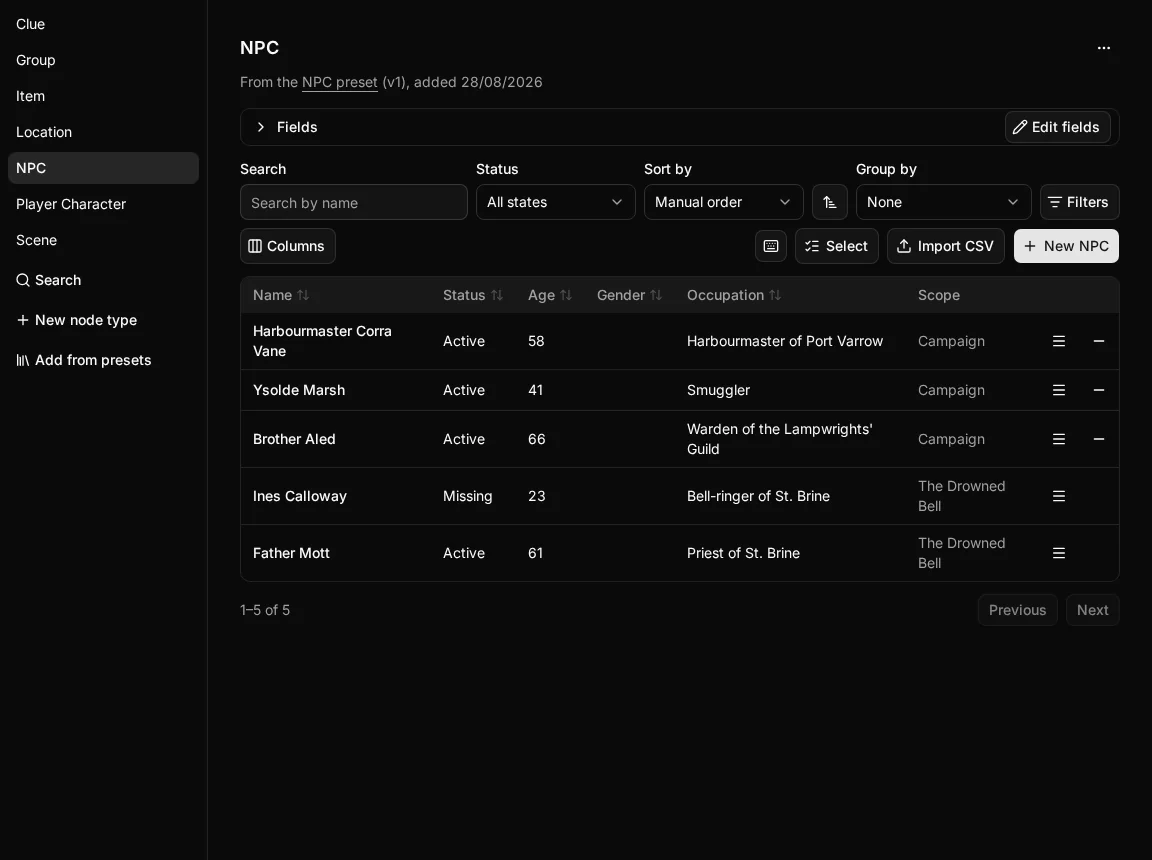Sort table by Occupation column arrows
The image size is (1152, 860).
(x=775, y=295)
